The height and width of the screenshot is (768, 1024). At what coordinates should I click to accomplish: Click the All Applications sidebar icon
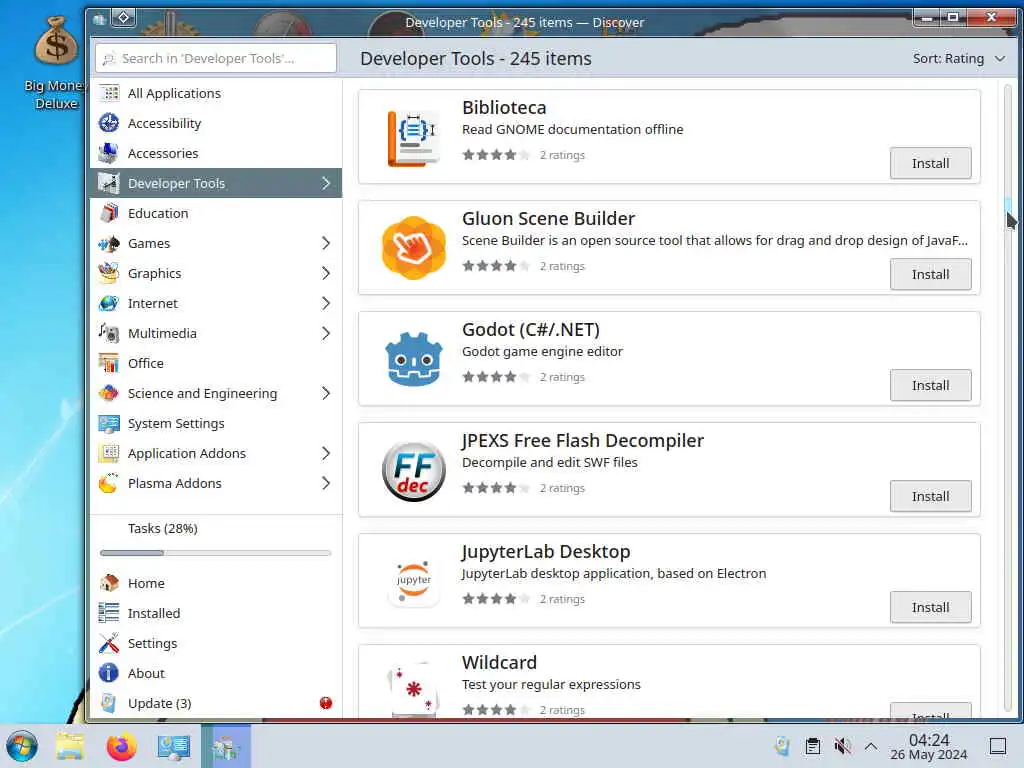click(109, 93)
